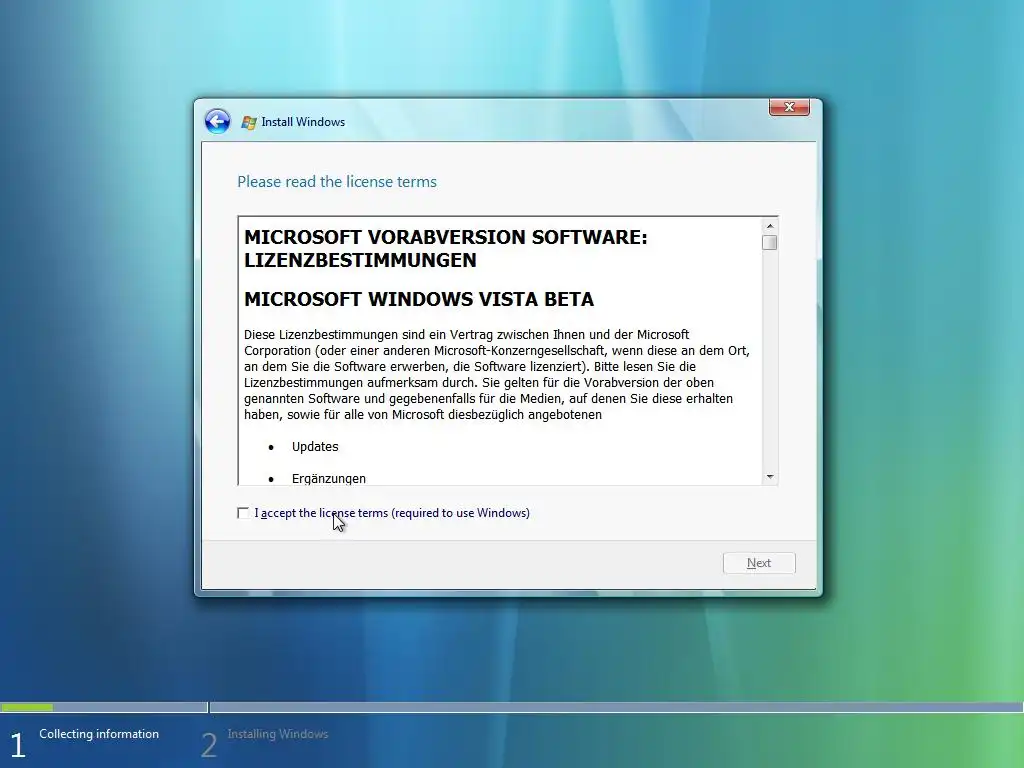Viewport: 1024px width, 768px height.
Task: Go back using the blue arrow button
Action: point(217,121)
